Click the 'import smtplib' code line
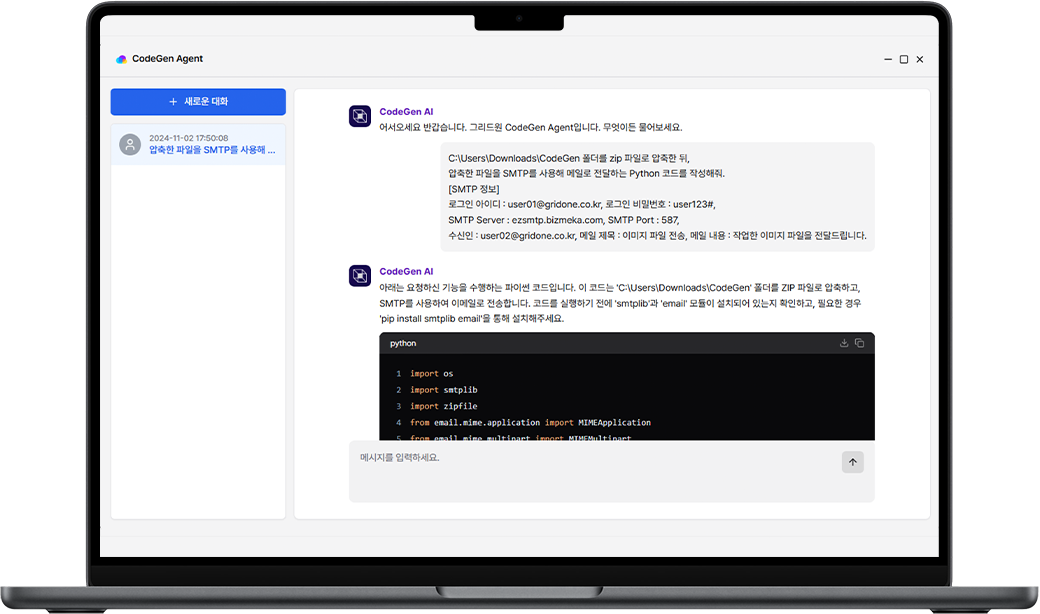 coord(444,390)
